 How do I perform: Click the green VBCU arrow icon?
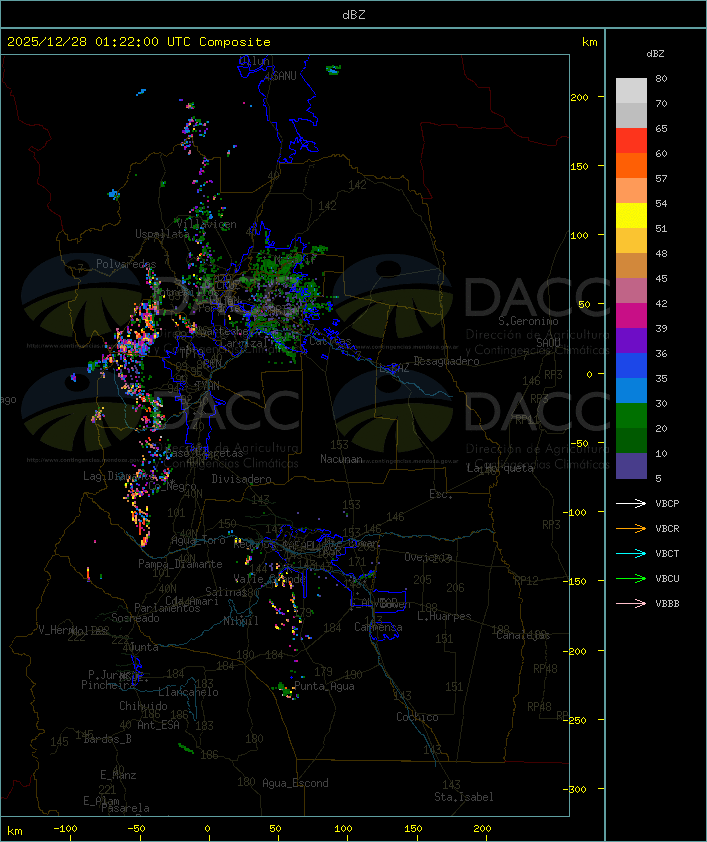click(x=631, y=578)
